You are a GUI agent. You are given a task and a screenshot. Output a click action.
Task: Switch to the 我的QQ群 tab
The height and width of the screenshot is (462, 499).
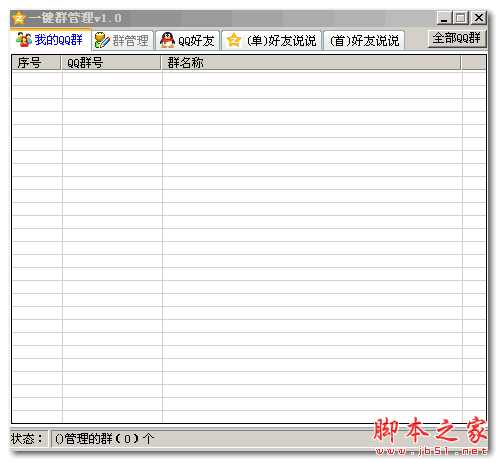(50, 40)
